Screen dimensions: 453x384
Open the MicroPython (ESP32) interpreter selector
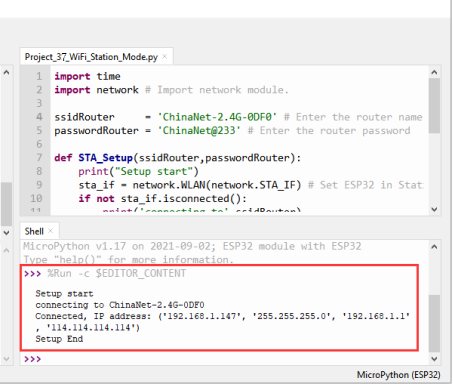pos(398,375)
